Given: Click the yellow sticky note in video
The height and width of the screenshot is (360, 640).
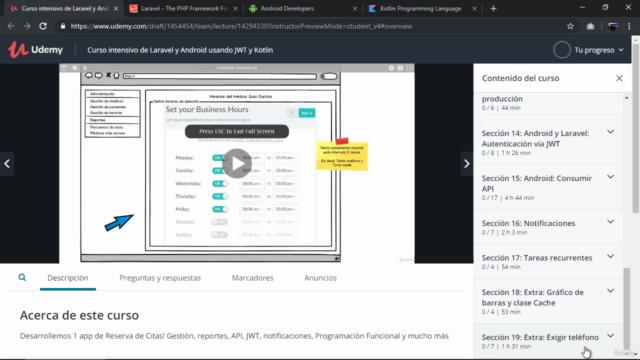Looking at the screenshot, I should coord(342,155).
